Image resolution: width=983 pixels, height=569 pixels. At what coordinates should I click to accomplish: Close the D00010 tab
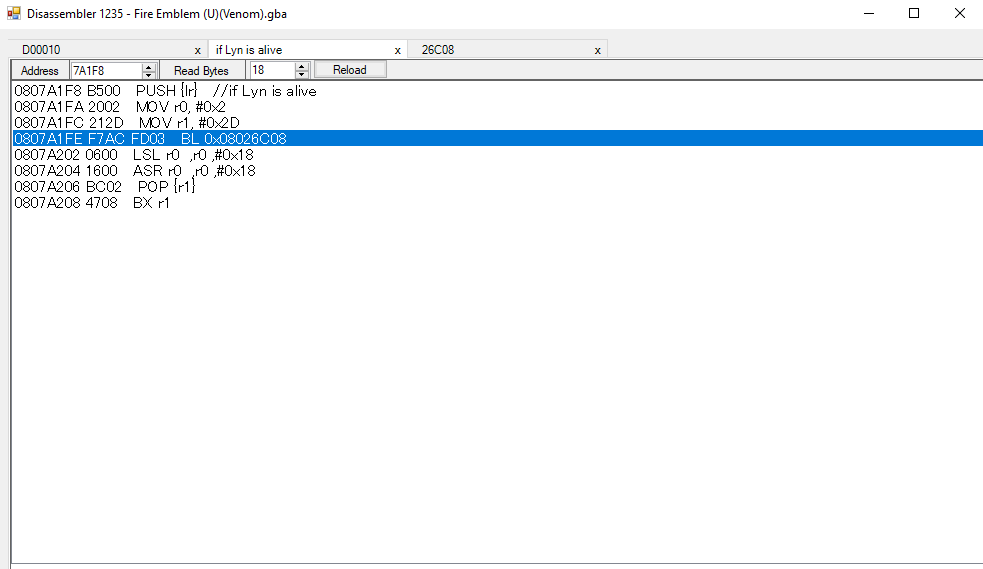click(197, 51)
